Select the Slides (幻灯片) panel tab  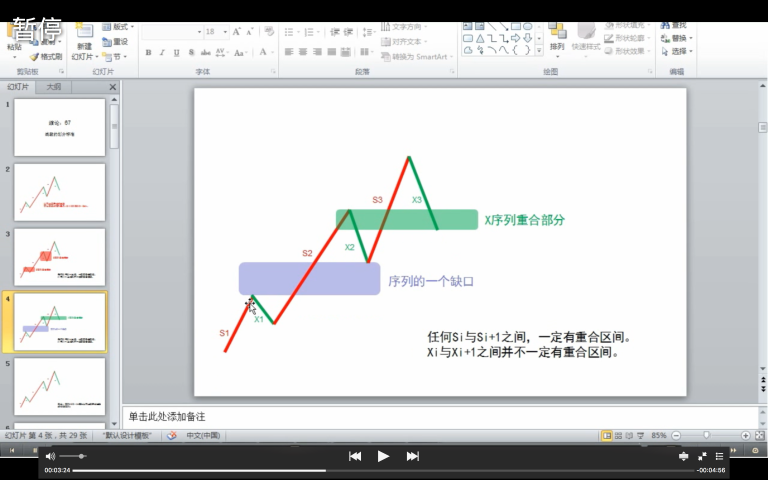(x=18, y=87)
